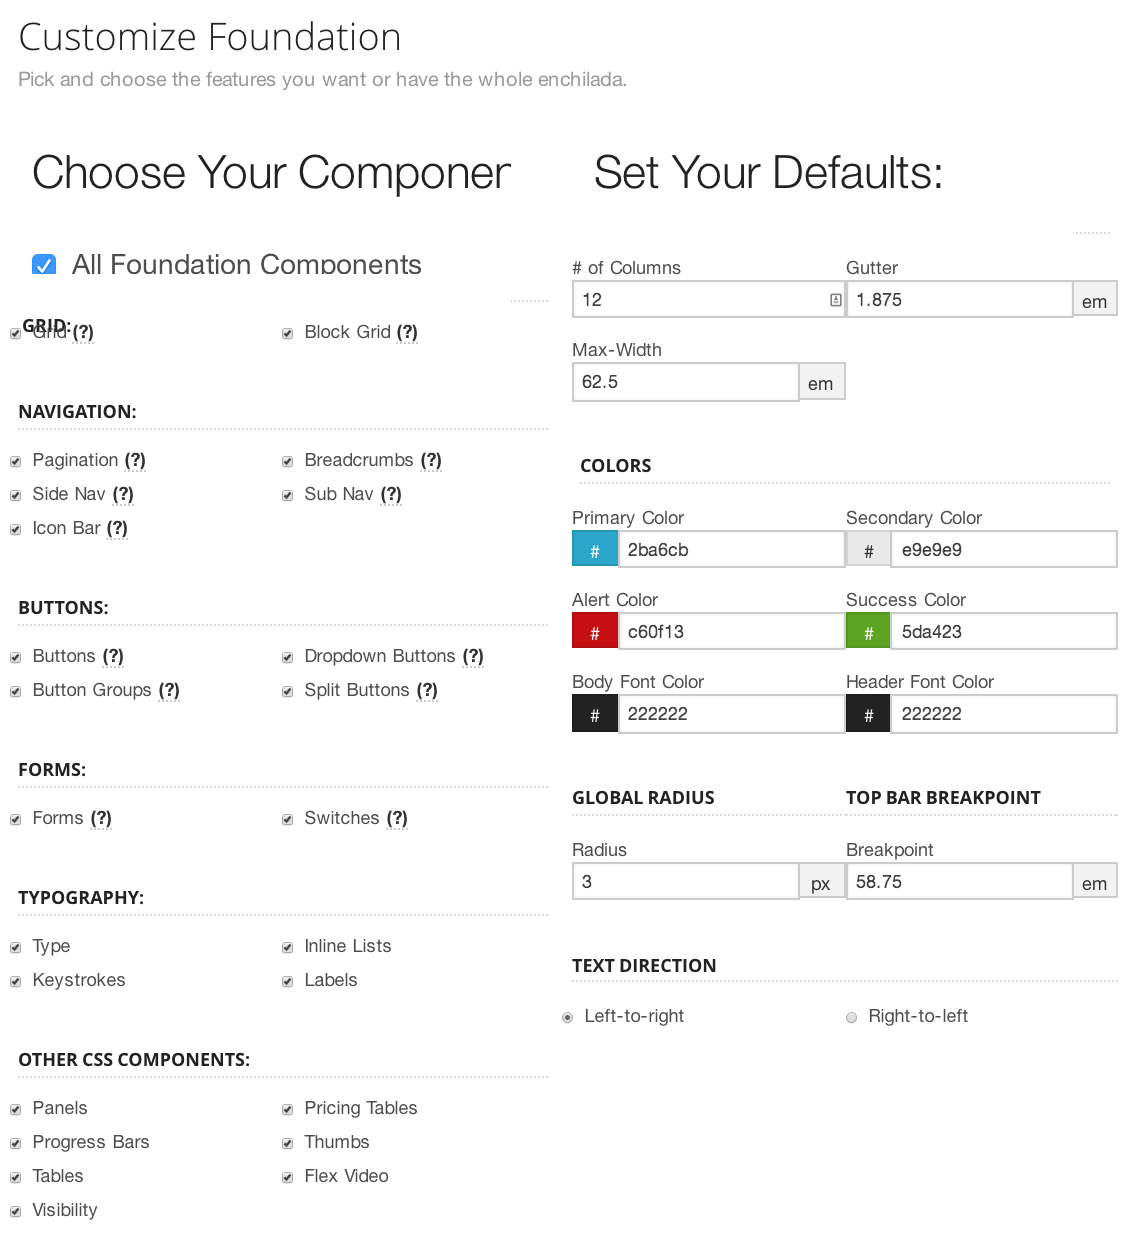Viewport: 1140px width, 1244px height.
Task: Click the green Success Color swatch
Action: [869, 632]
